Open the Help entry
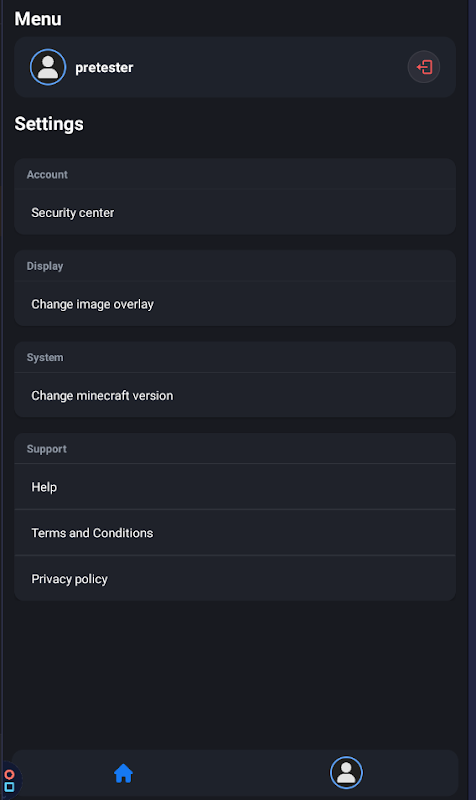This screenshot has width=476, height=800. click(235, 487)
